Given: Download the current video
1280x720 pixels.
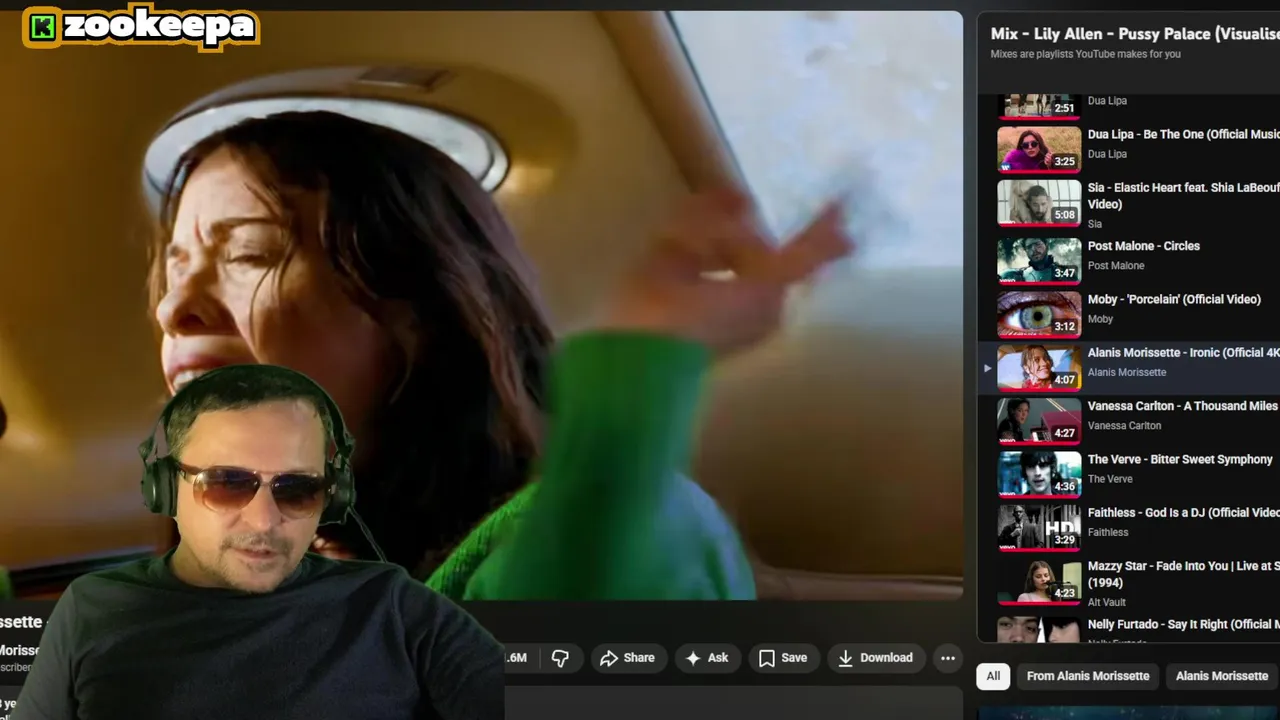Looking at the screenshot, I should click(875, 658).
